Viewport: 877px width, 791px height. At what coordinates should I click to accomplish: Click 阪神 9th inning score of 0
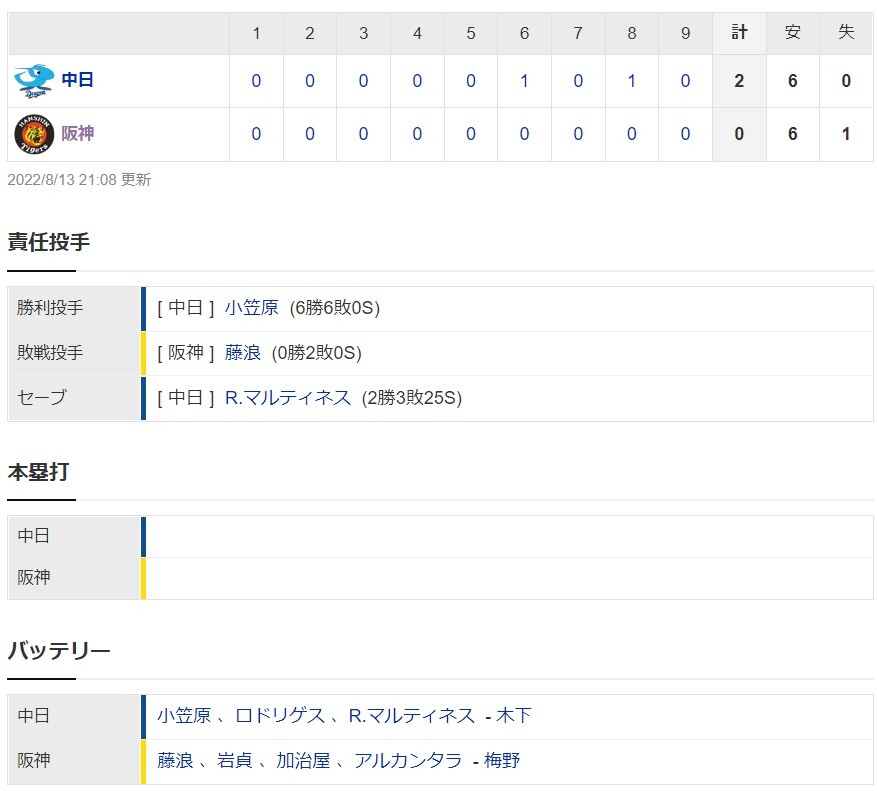(685, 134)
